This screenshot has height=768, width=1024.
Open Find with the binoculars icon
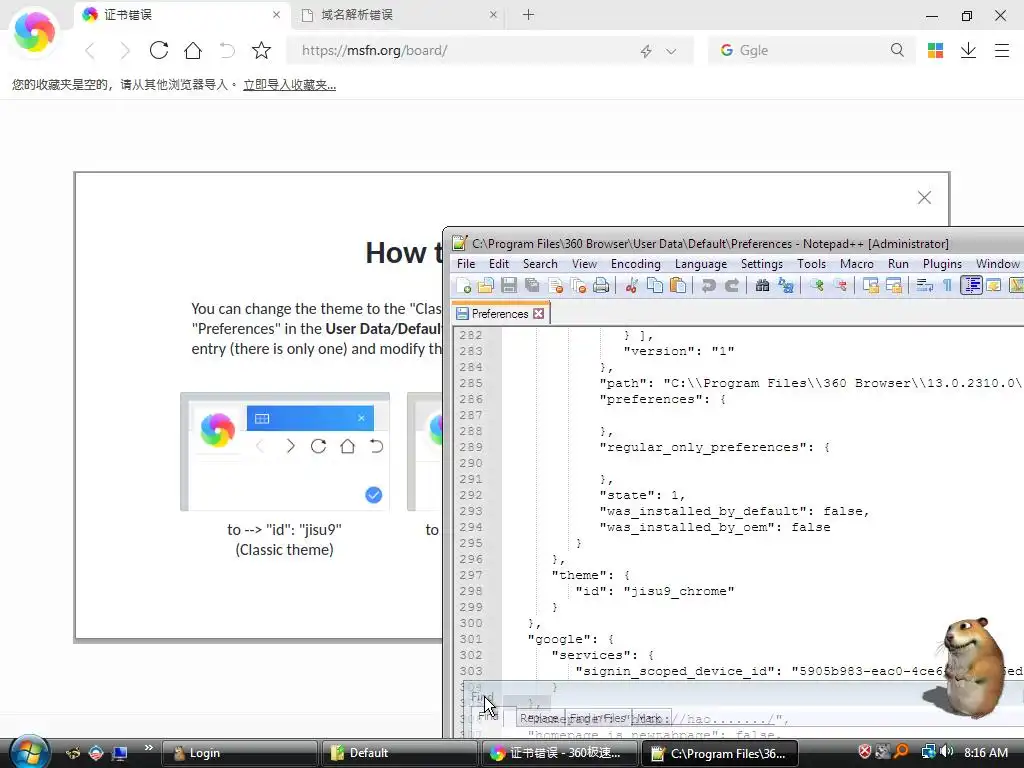tap(762, 285)
